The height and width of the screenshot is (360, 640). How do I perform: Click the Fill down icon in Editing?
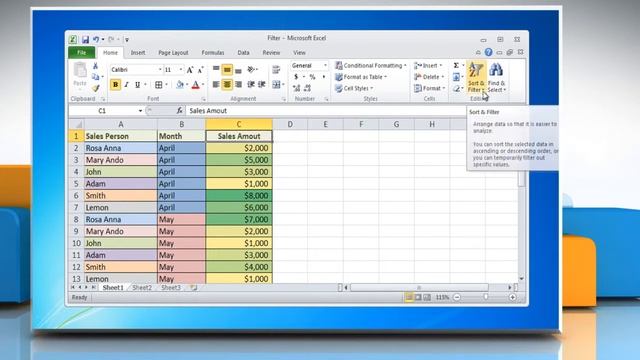(456, 77)
